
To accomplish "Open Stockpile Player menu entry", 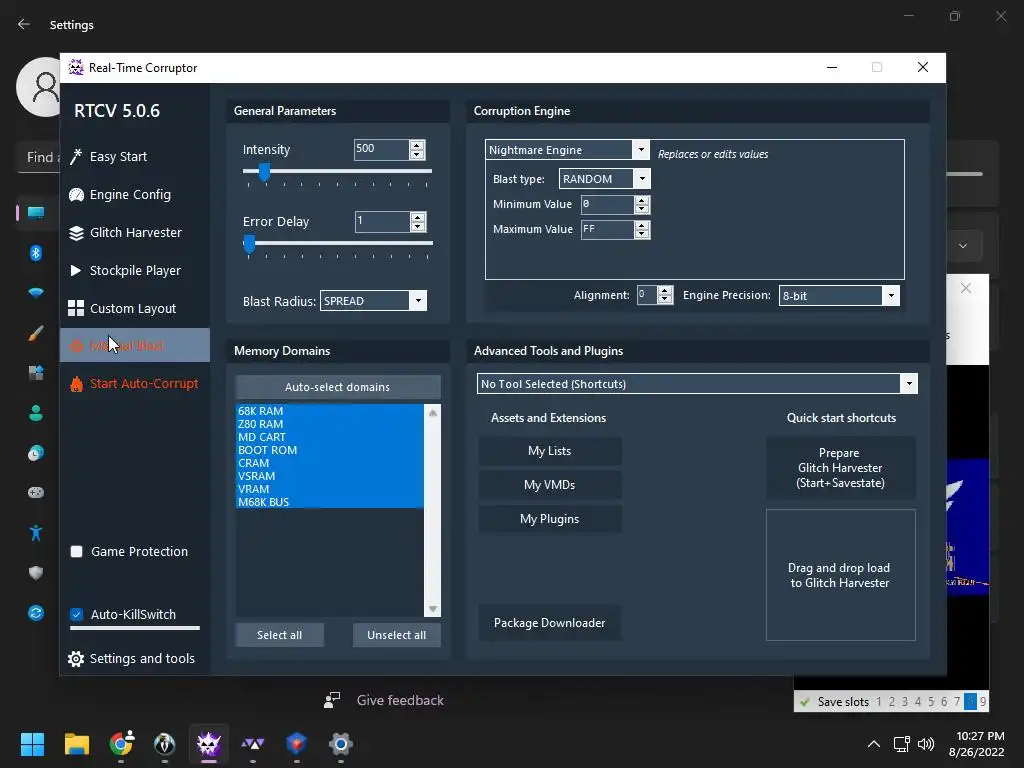I will [135, 270].
